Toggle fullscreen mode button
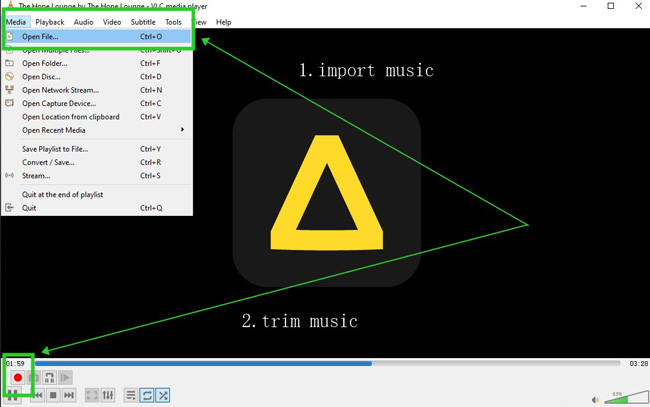The image size is (650, 407). [92, 395]
